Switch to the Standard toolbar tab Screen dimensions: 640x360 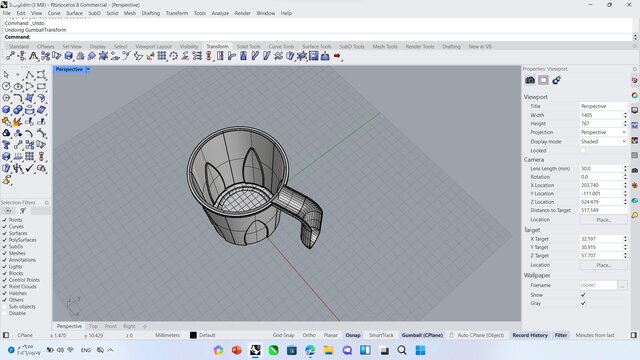(19, 47)
